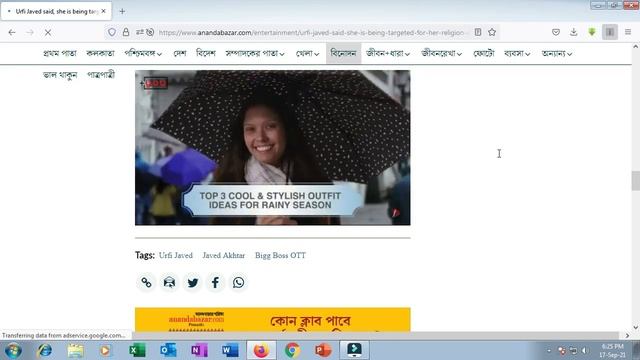Image resolution: width=640 pixels, height=360 pixels.
Task: Open the ভাল থাকুন link
Action: 60,75
